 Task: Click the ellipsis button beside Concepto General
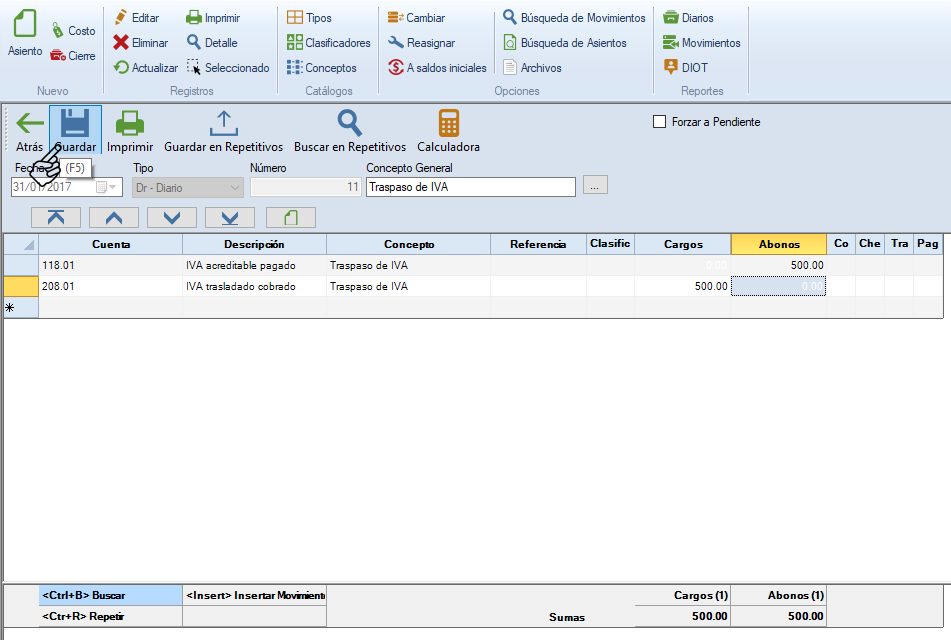click(595, 186)
